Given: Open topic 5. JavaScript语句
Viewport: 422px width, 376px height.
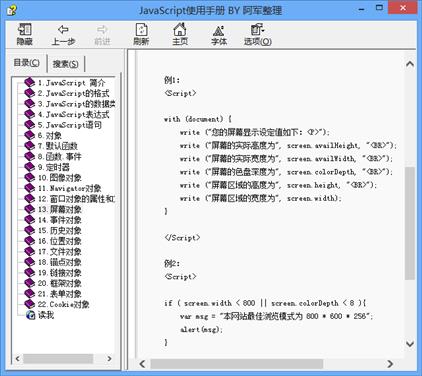Looking at the screenshot, I should click(x=70, y=125).
